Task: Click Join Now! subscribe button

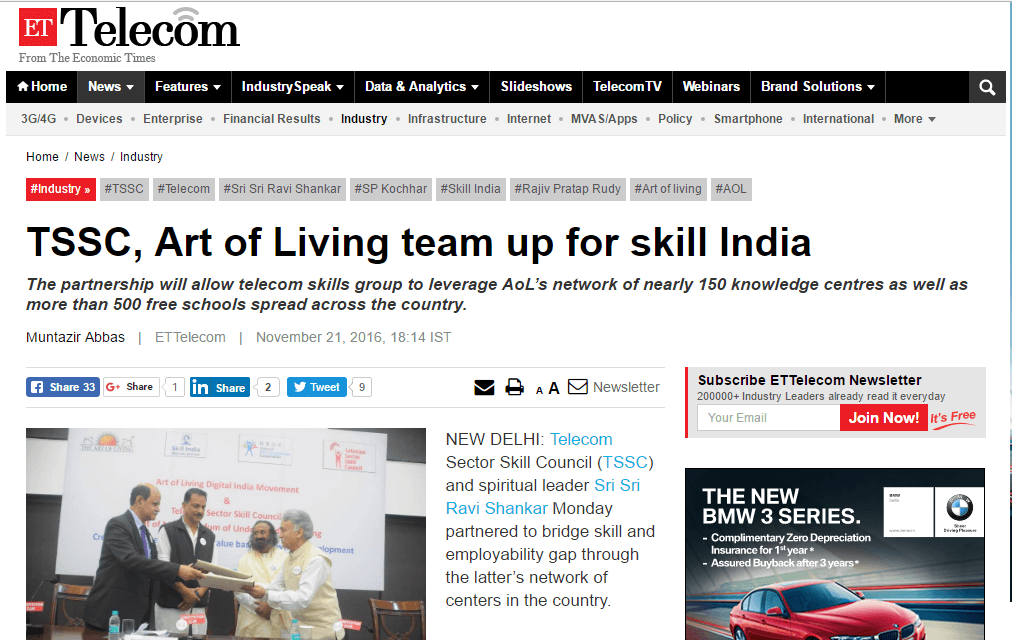Action: click(x=884, y=418)
